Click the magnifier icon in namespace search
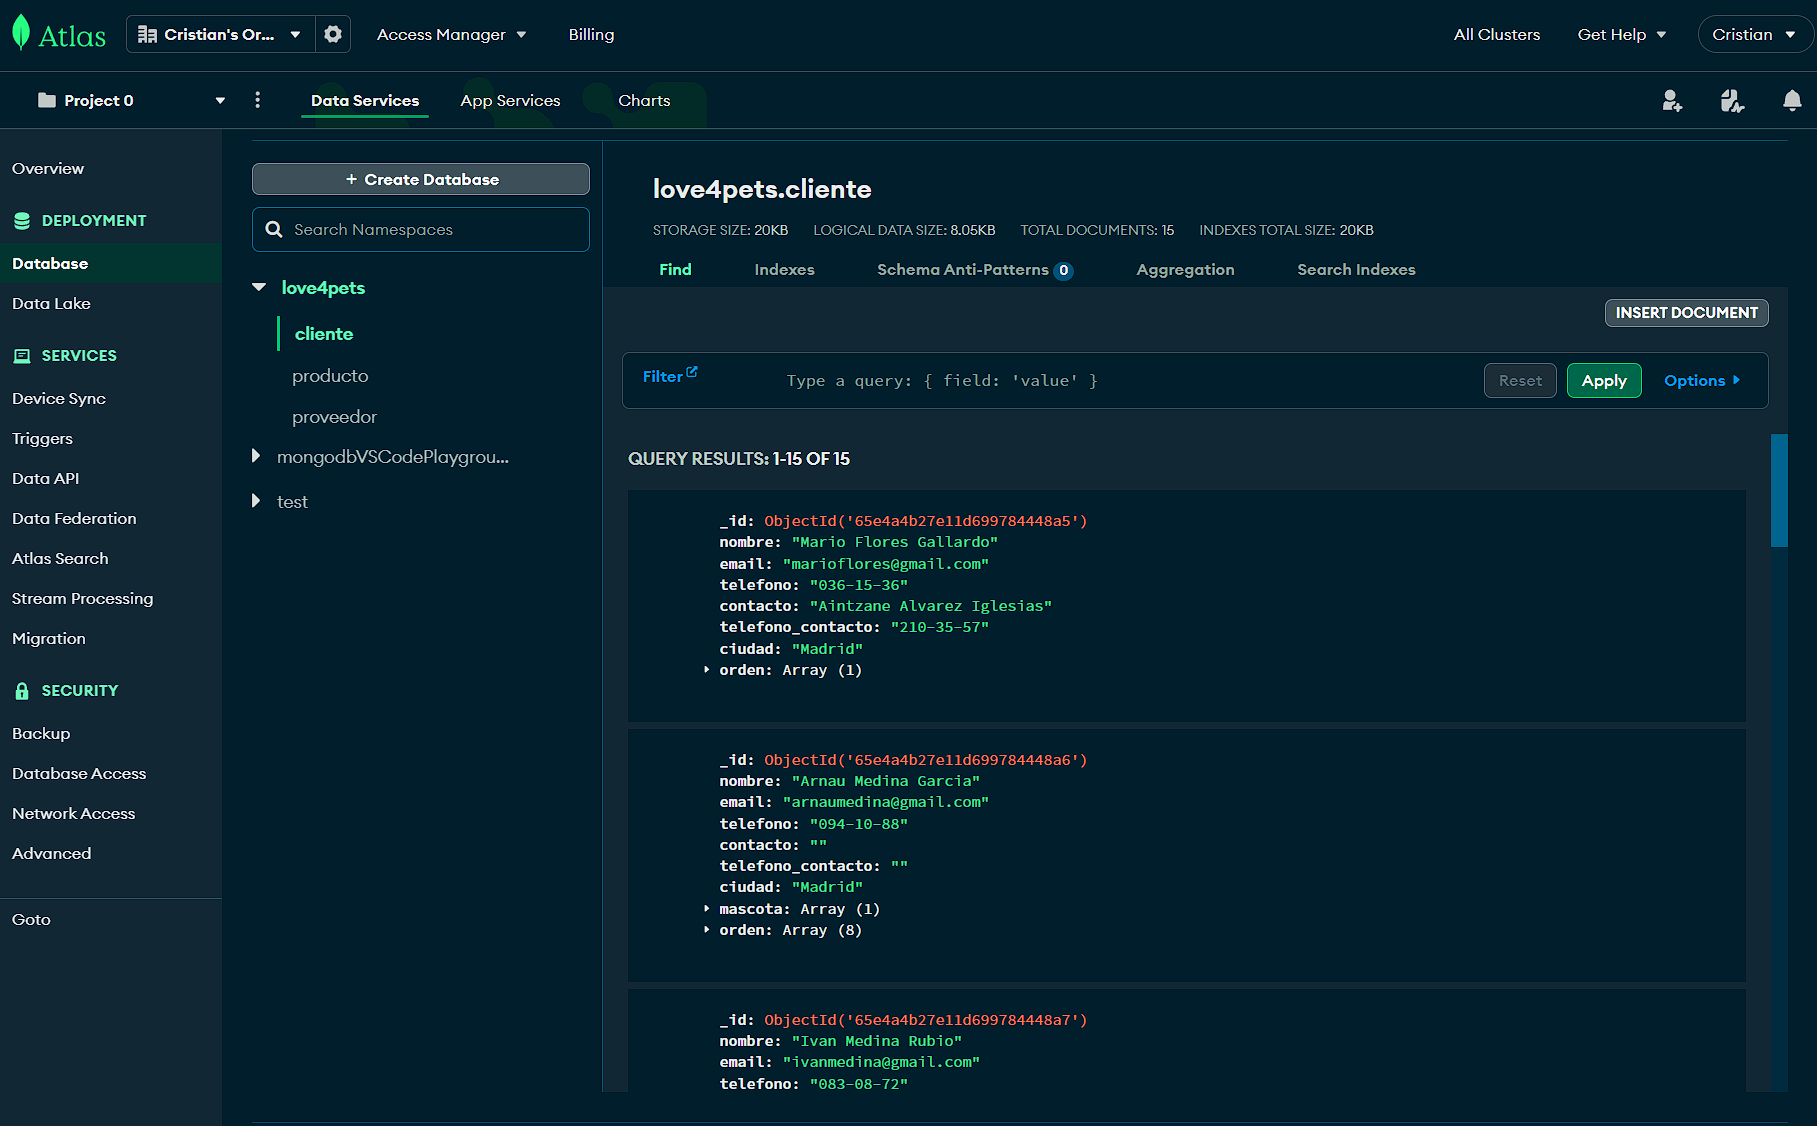Image resolution: width=1817 pixels, height=1126 pixels. pyautogui.click(x=274, y=229)
